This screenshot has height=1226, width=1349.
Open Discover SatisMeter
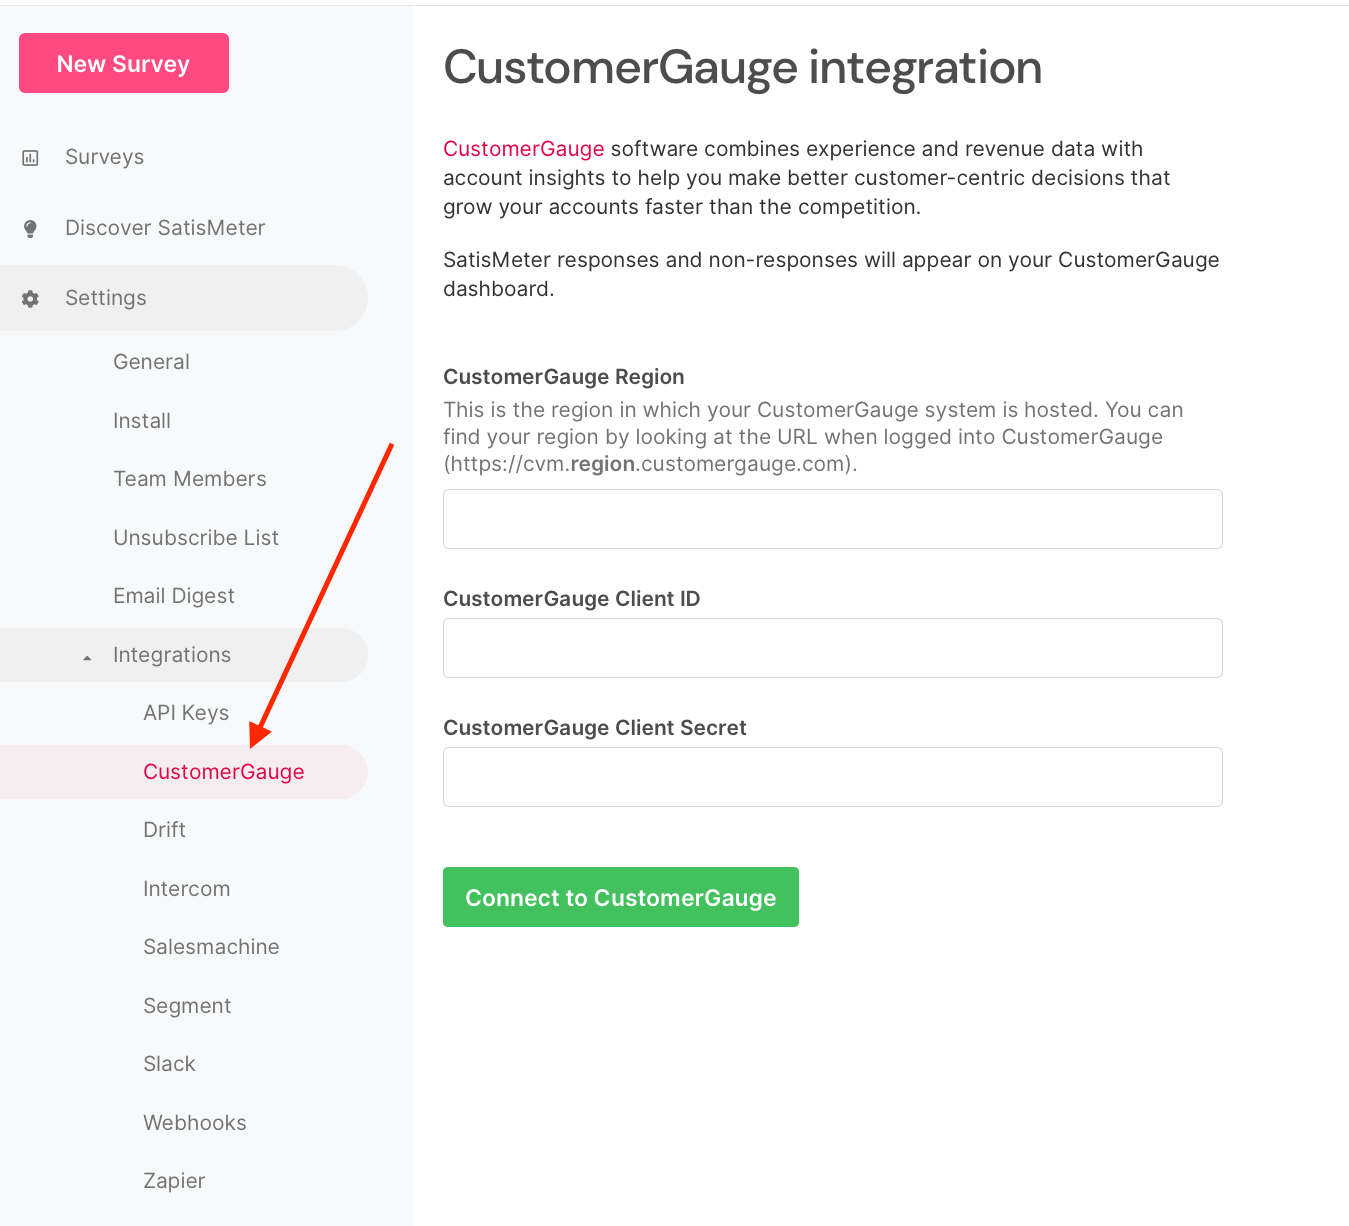pos(165,228)
